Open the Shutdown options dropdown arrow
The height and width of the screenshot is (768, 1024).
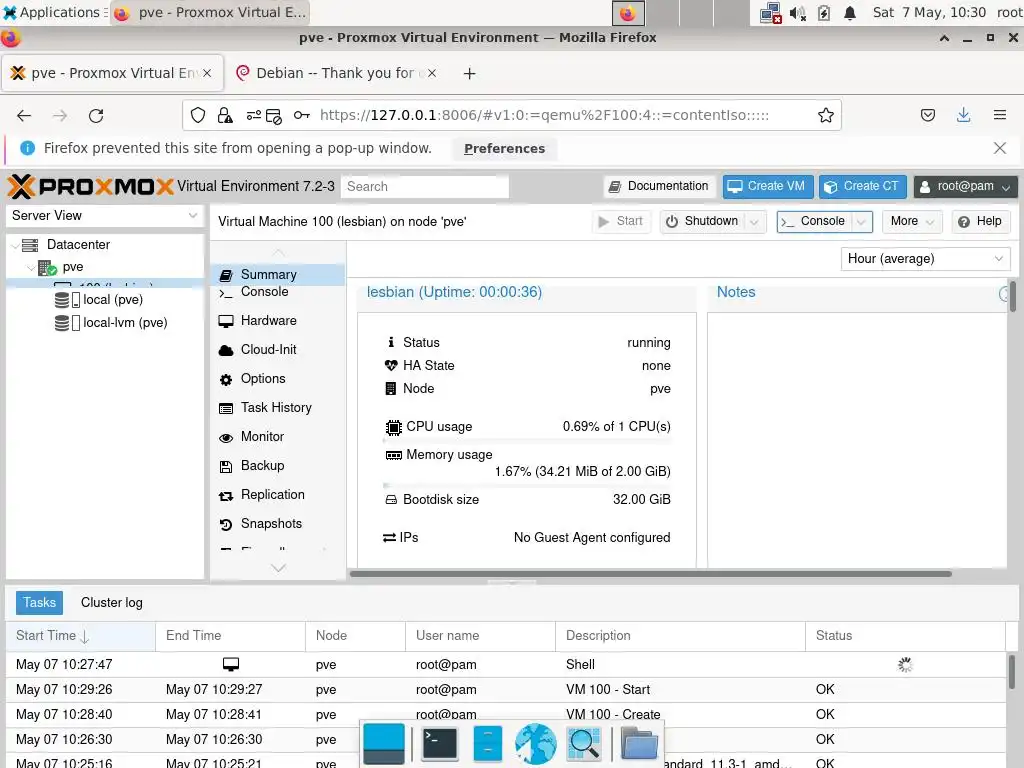[x=754, y=222]
